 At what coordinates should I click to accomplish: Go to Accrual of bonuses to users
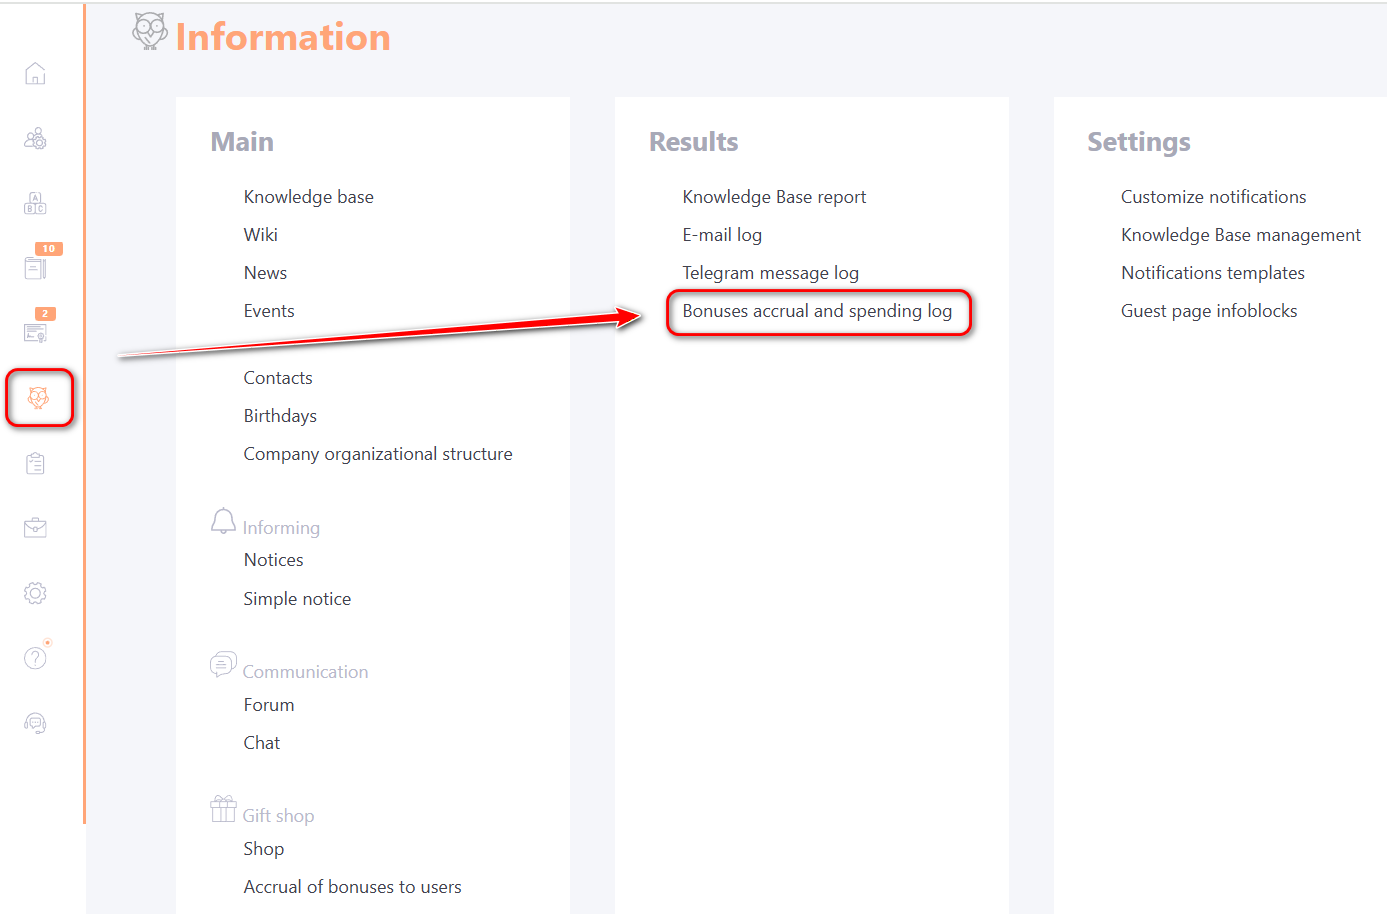(x=352, y=887)
